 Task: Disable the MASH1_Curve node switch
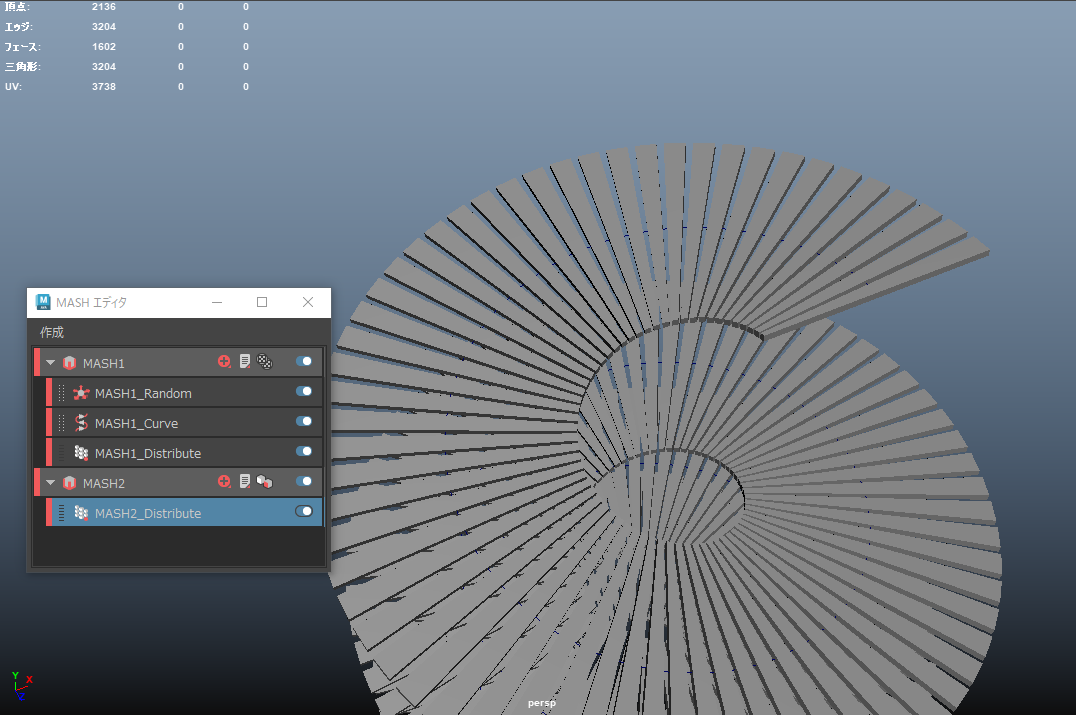click(x=304, y=422)
